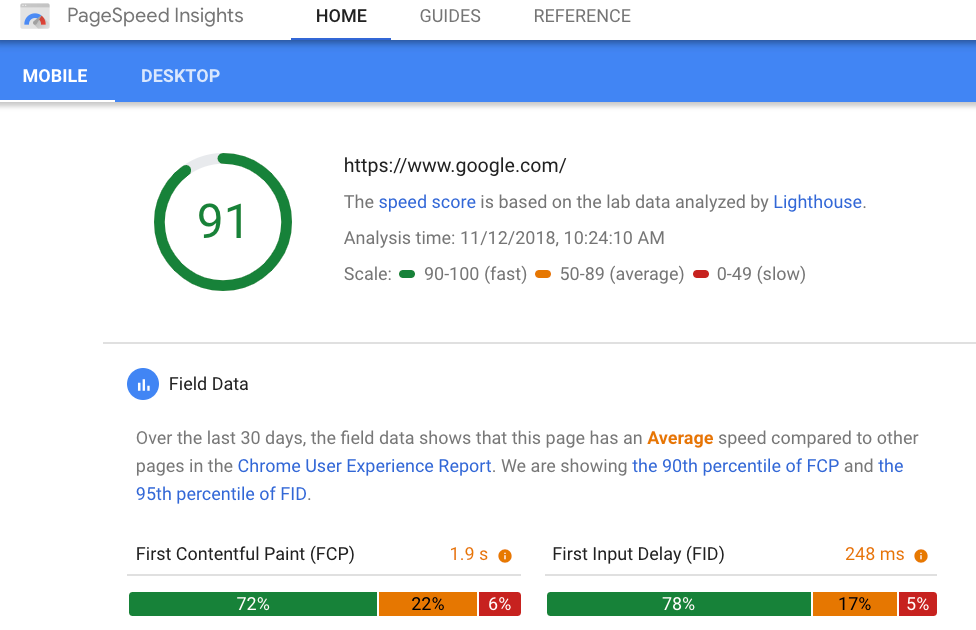Click the green 78% FID bar segment
This screenshot has height=630, width=976.
[678, 604]
